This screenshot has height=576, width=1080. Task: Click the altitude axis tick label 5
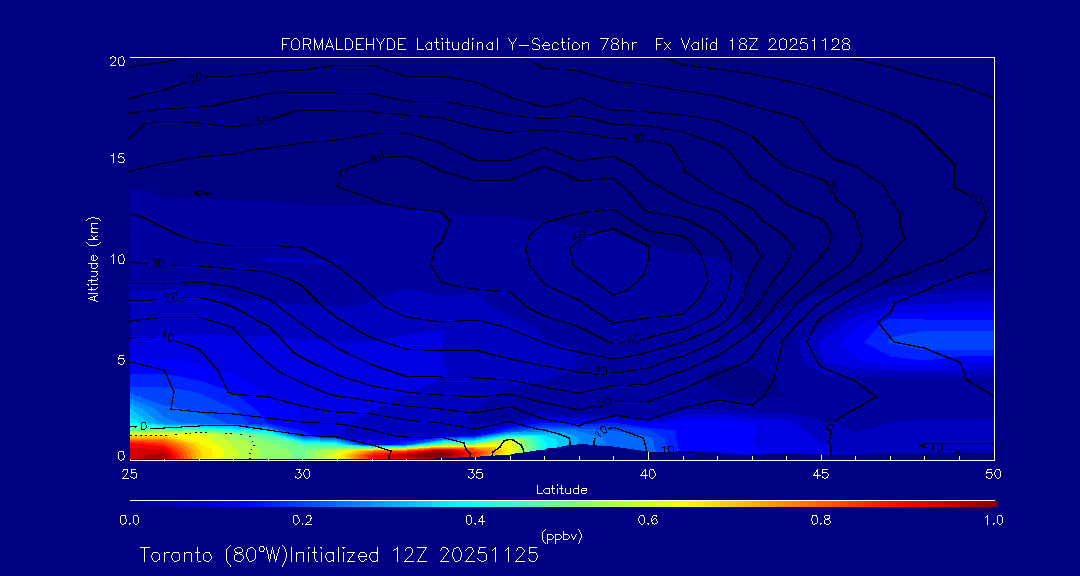(x=120, y=360)
